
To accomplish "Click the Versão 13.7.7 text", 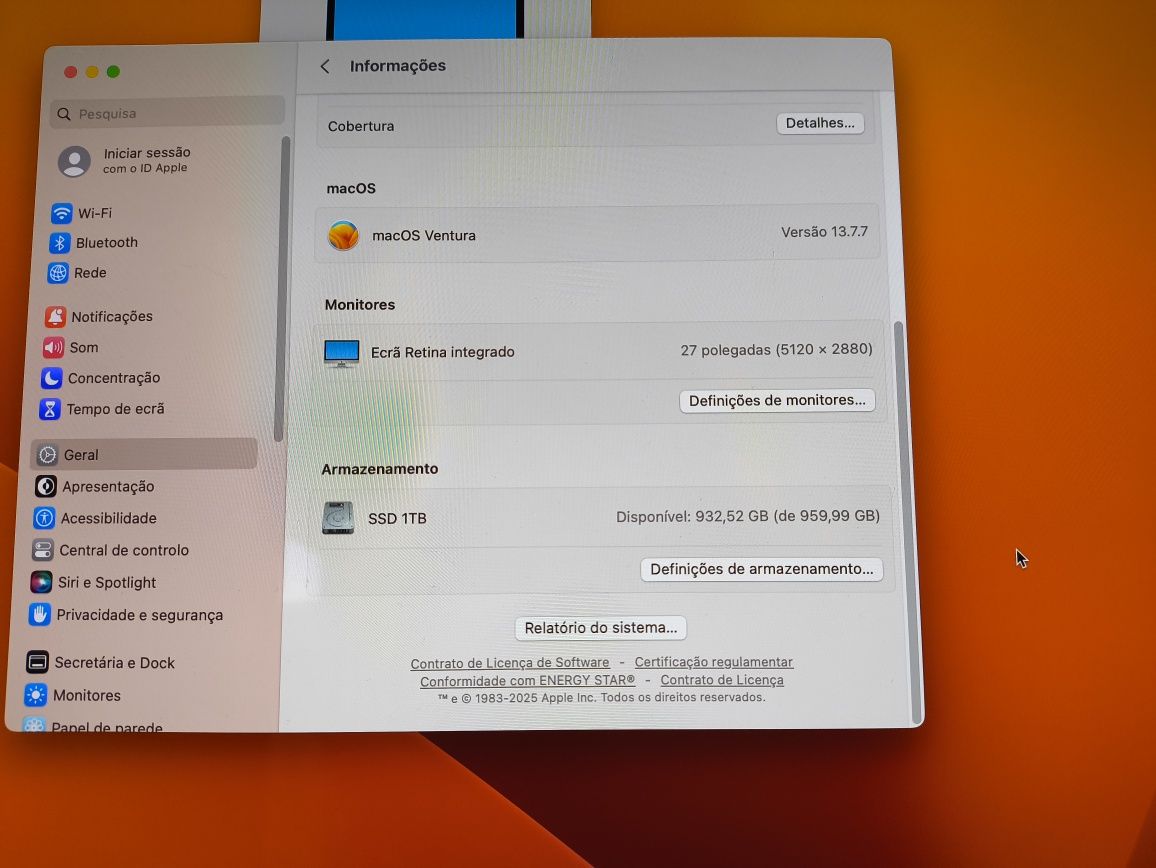I will [x=824, y=232].
